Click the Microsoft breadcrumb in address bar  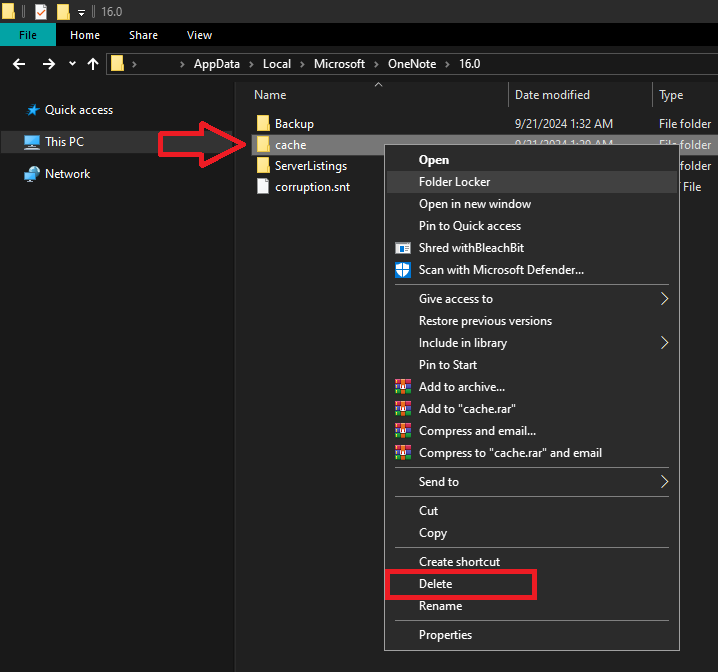pos(339,64)
